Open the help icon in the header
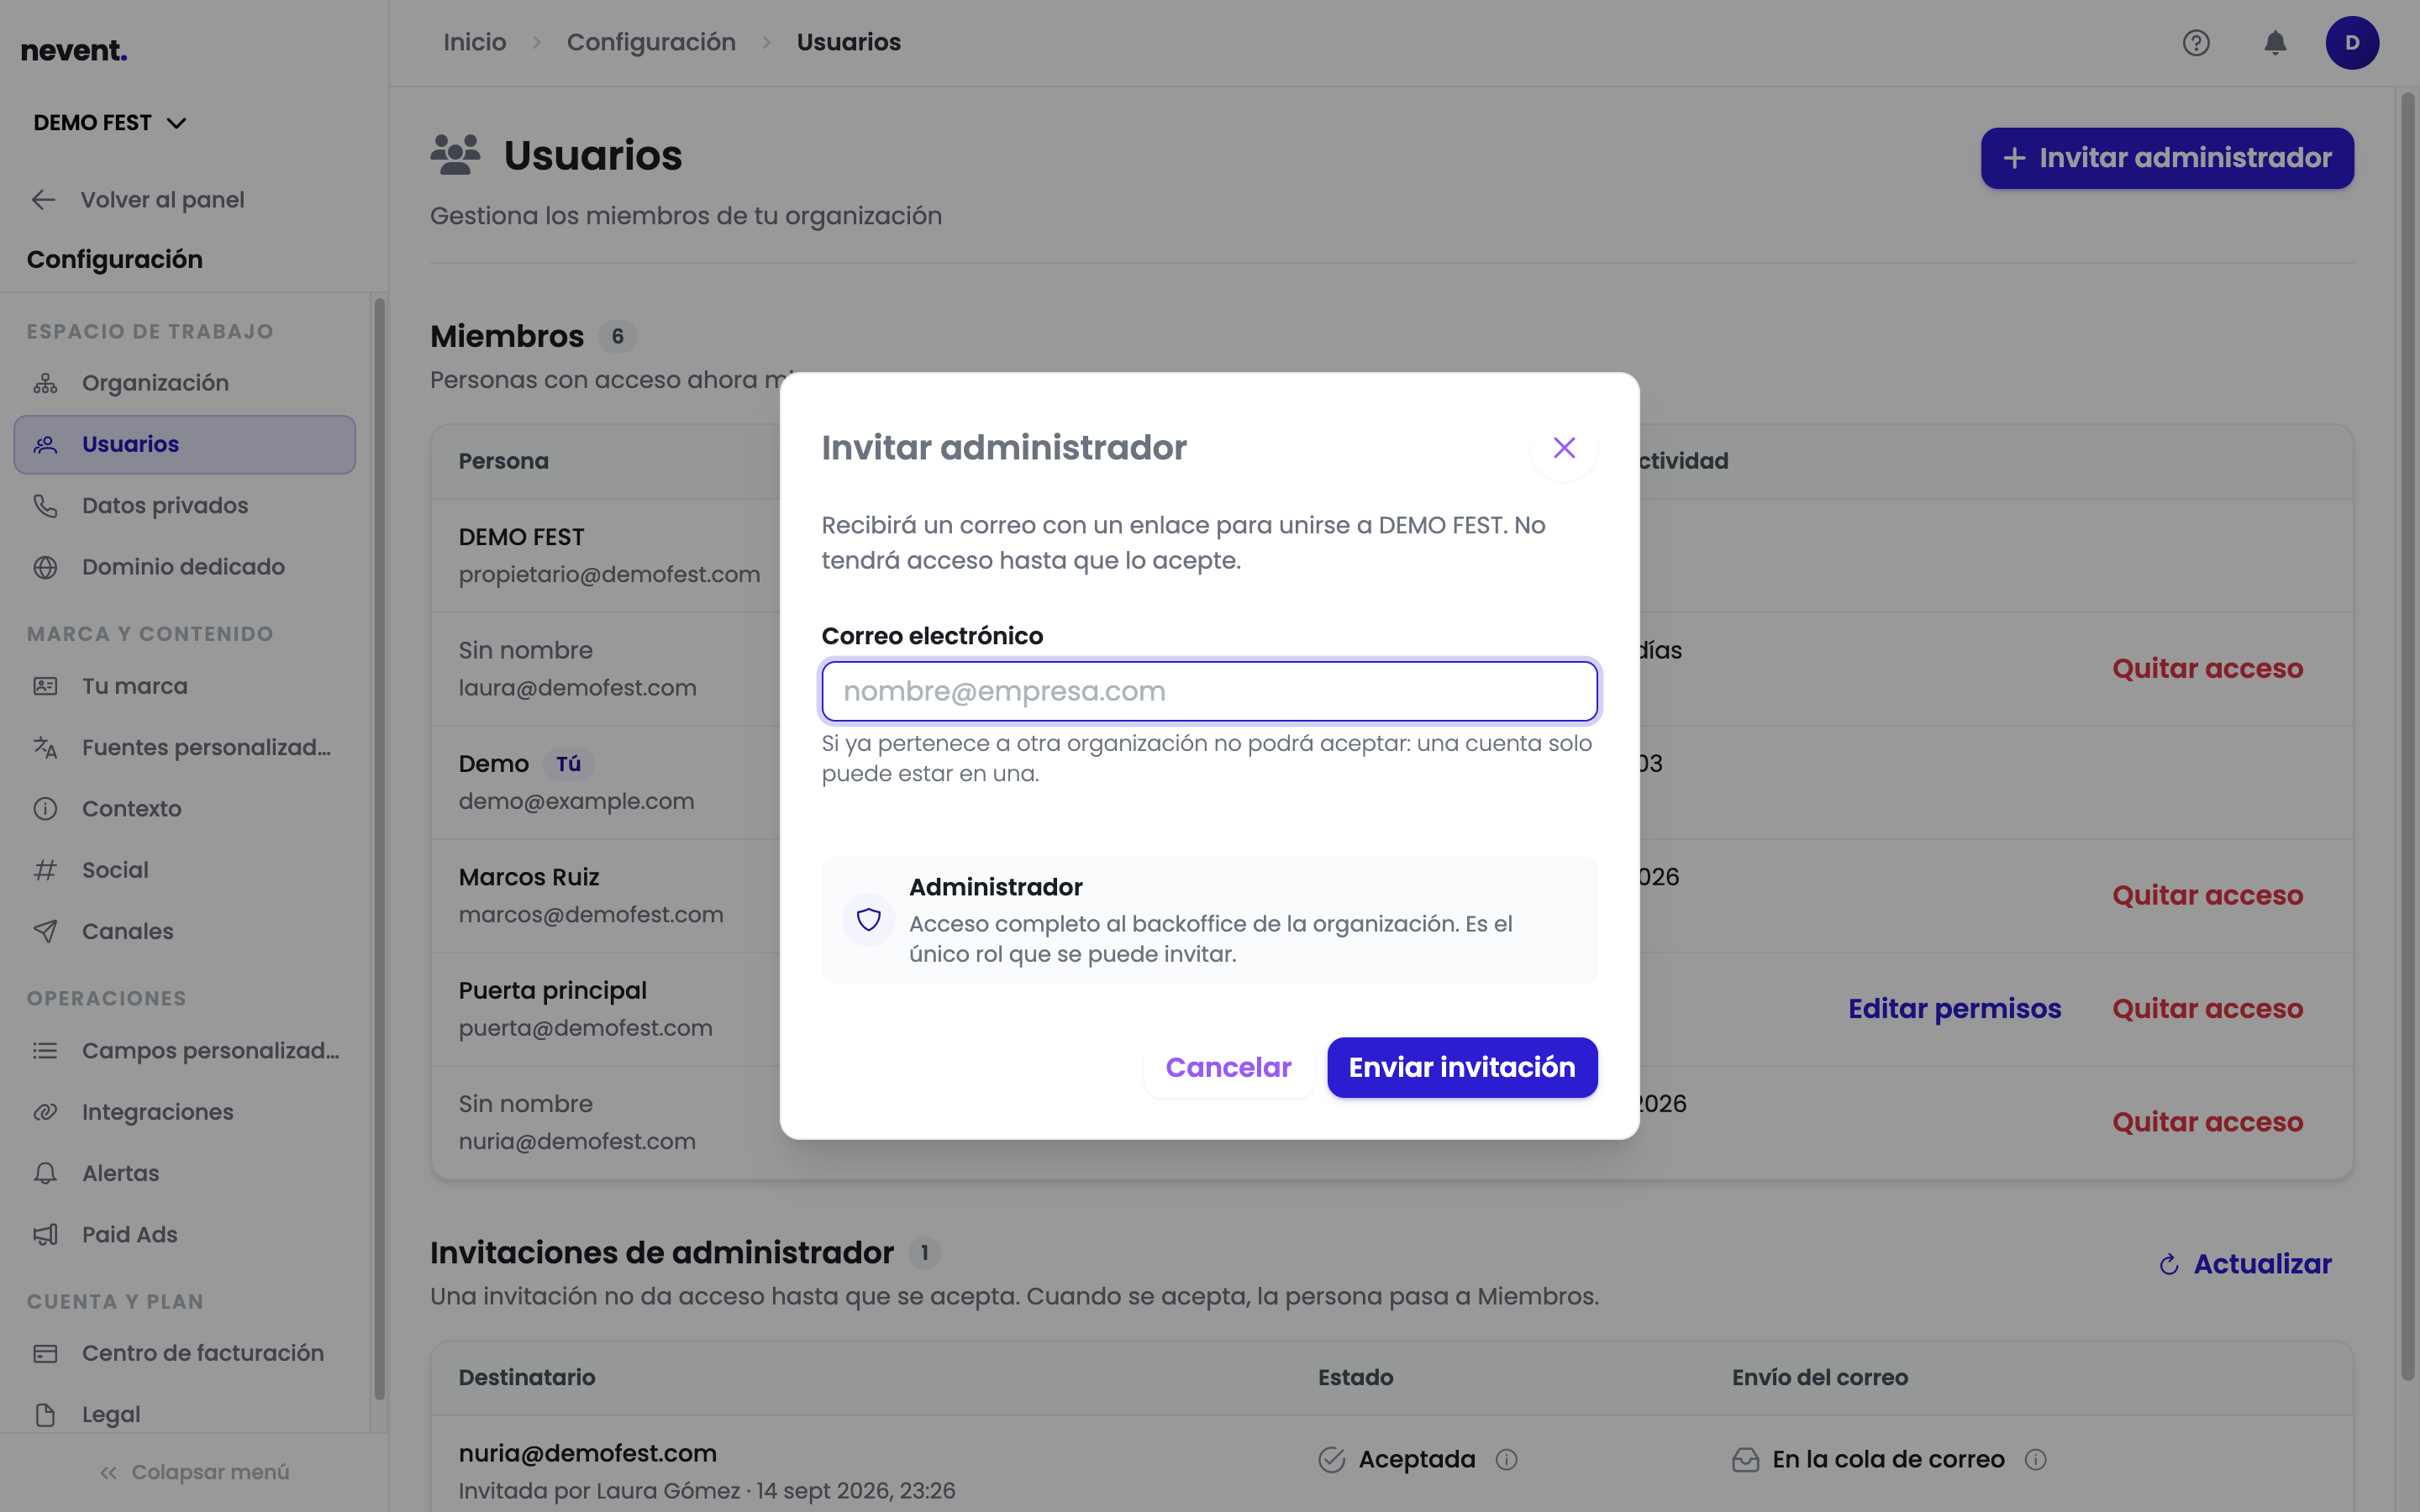Image resolution: width=2420 pixels, height=1512 pixels. [2196, 43]
